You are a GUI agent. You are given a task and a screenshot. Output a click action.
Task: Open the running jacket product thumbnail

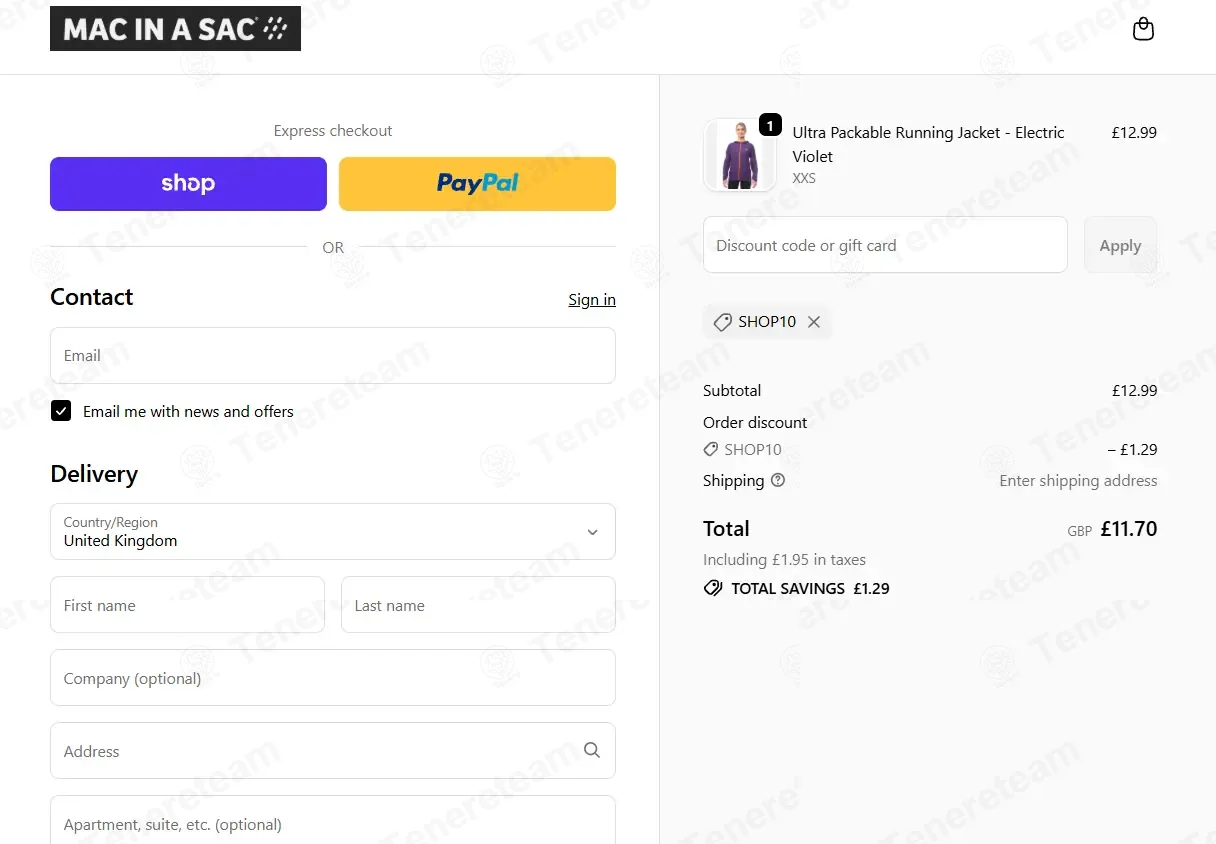740,155
